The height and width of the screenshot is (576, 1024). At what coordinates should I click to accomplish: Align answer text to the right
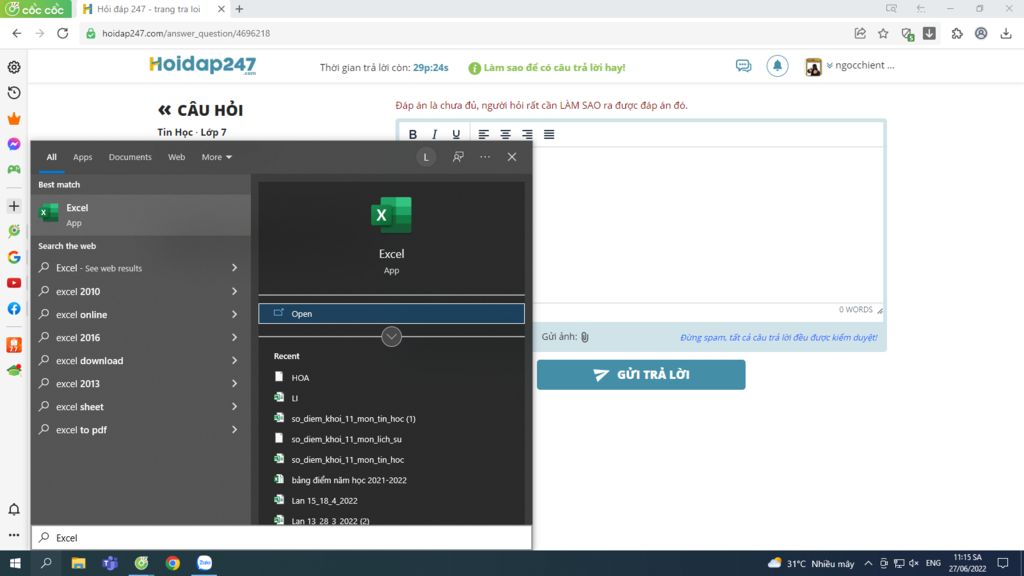point(527,135)
